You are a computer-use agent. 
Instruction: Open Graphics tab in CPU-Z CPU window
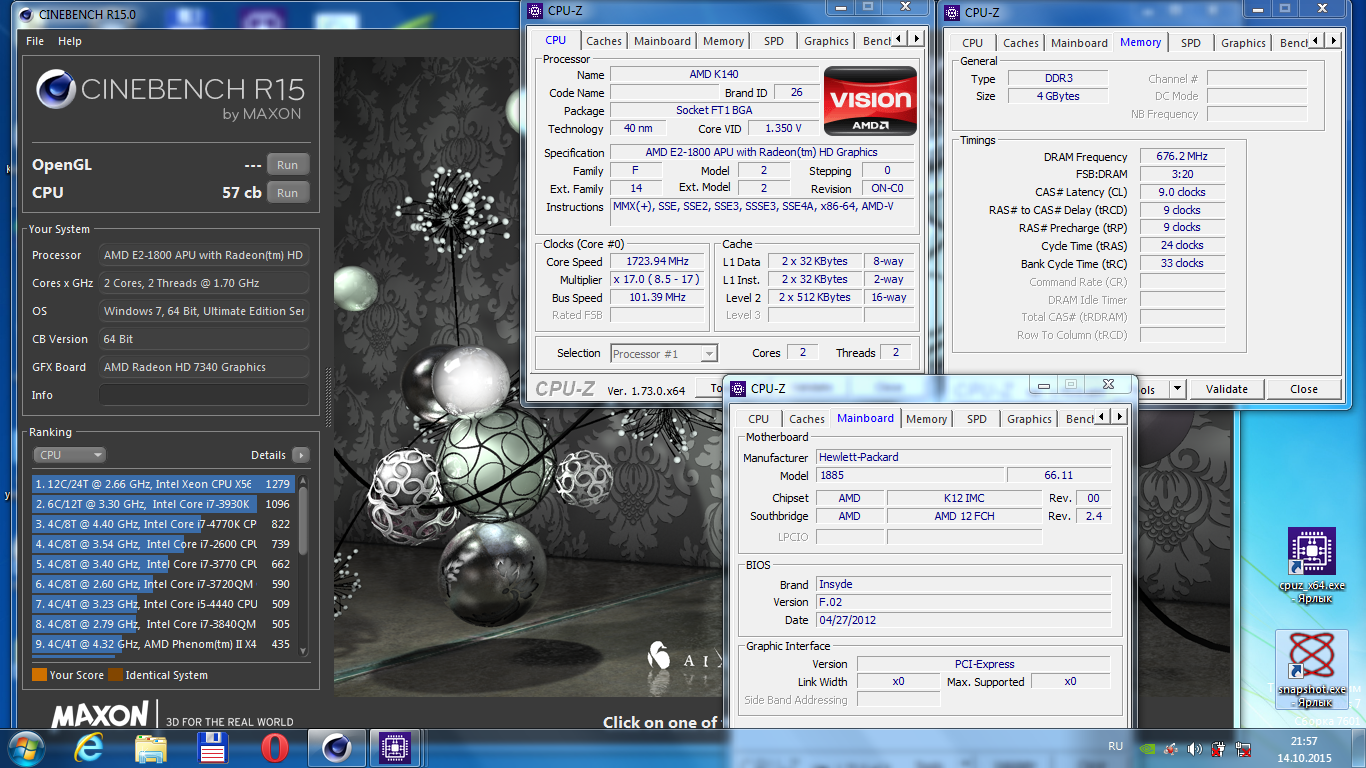[826, 41]
